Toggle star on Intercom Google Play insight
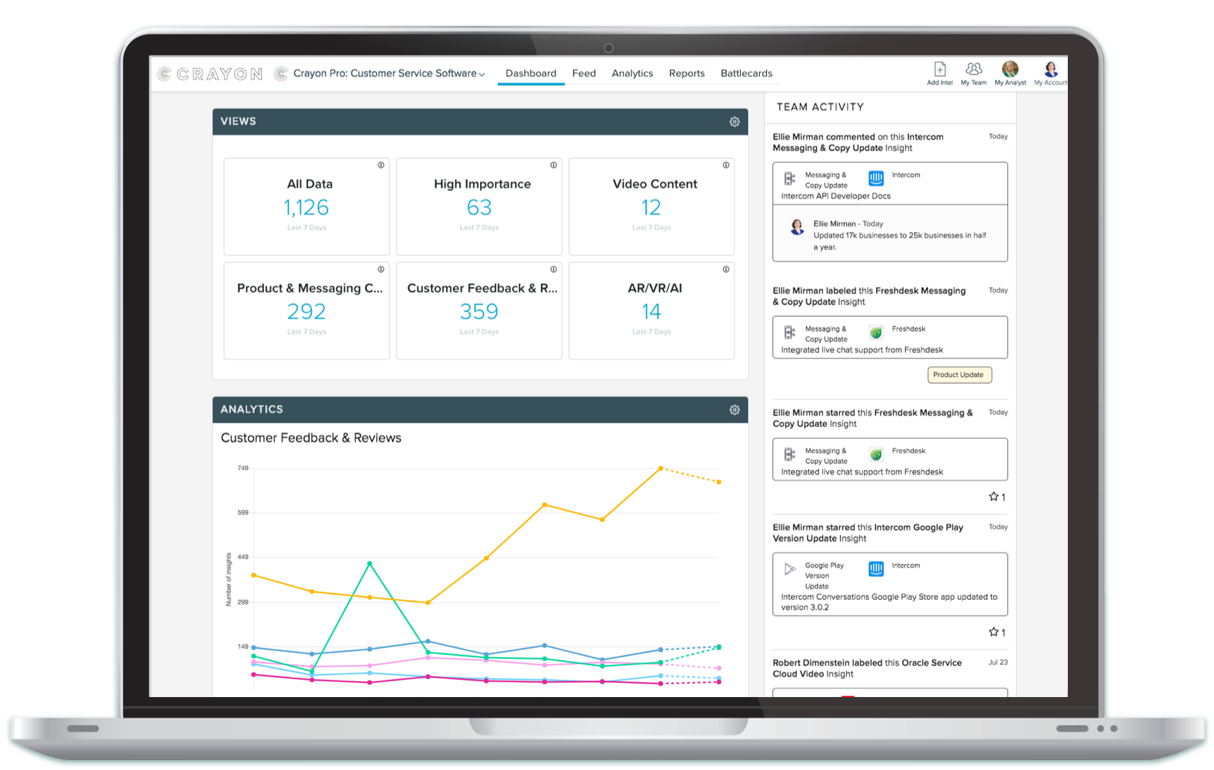Viewport: 1214px width, 770px height. 994,632
